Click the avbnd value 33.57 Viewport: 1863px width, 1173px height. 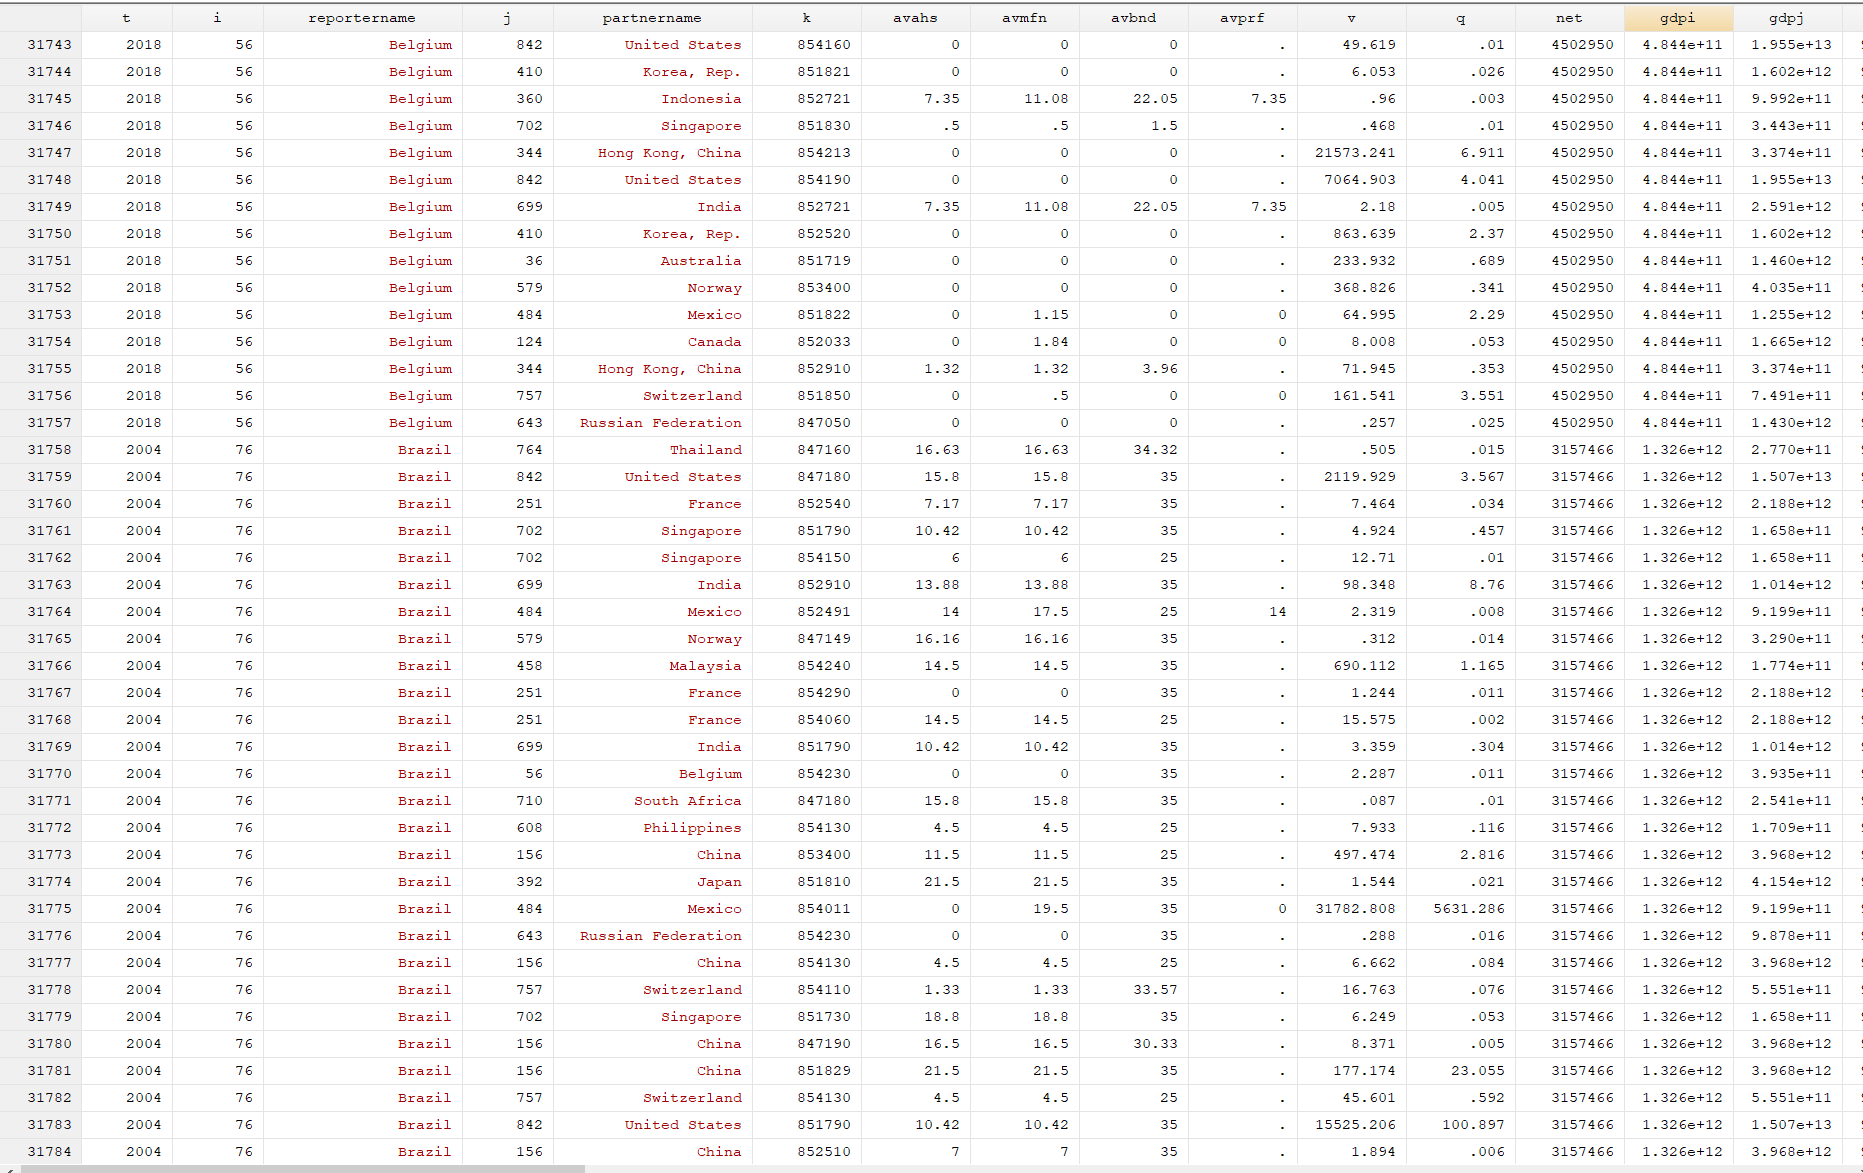pos(1155,990)
